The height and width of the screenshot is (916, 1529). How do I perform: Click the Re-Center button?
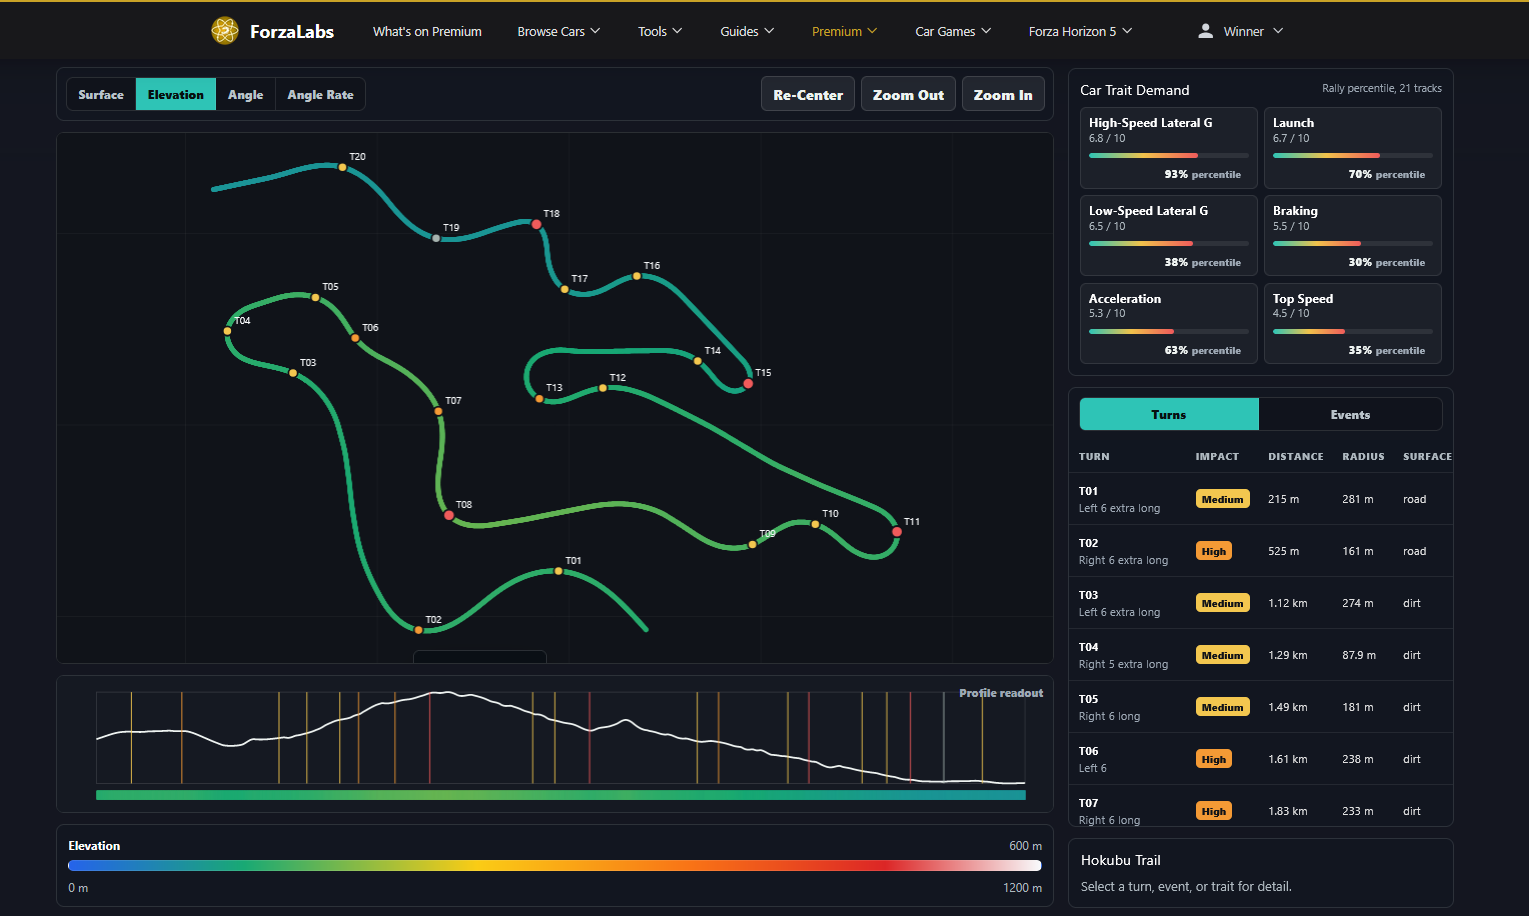tap(808, 94)
